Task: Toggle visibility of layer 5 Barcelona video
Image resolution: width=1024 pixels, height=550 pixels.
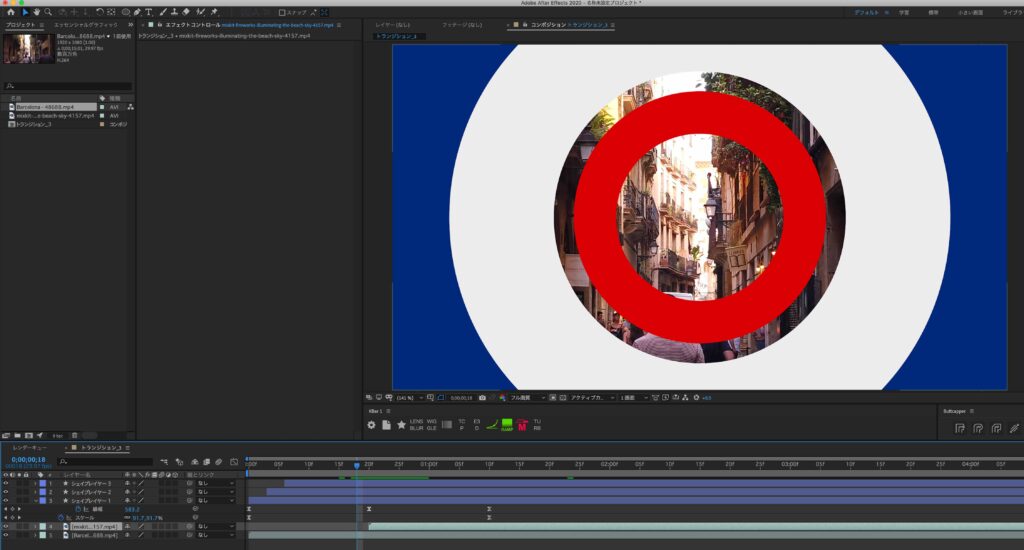Action: 6,534
